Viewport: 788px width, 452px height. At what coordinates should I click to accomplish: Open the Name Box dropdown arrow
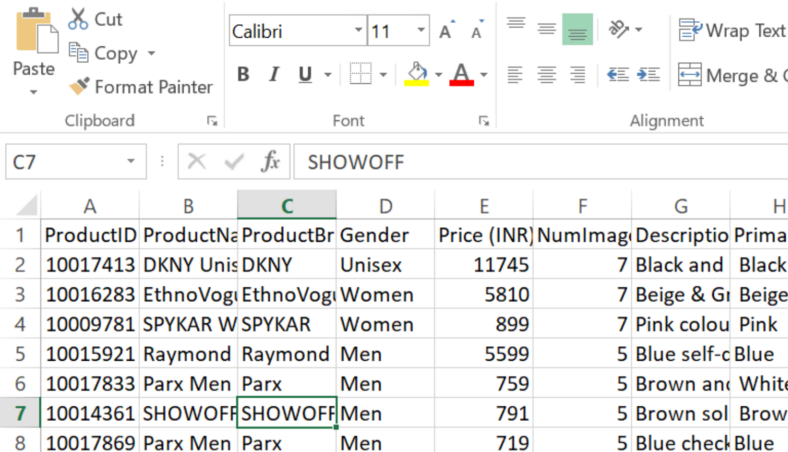[x=131, y=161]
